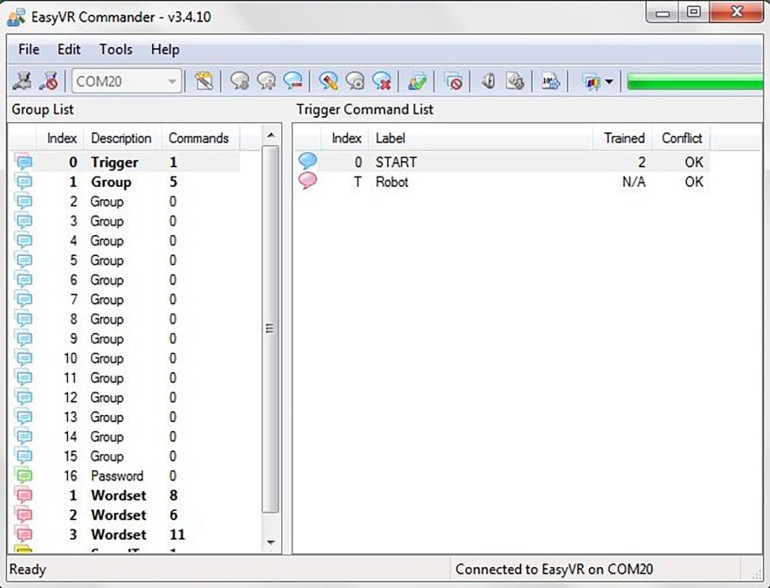Select the START command row

tap(503, 162)
